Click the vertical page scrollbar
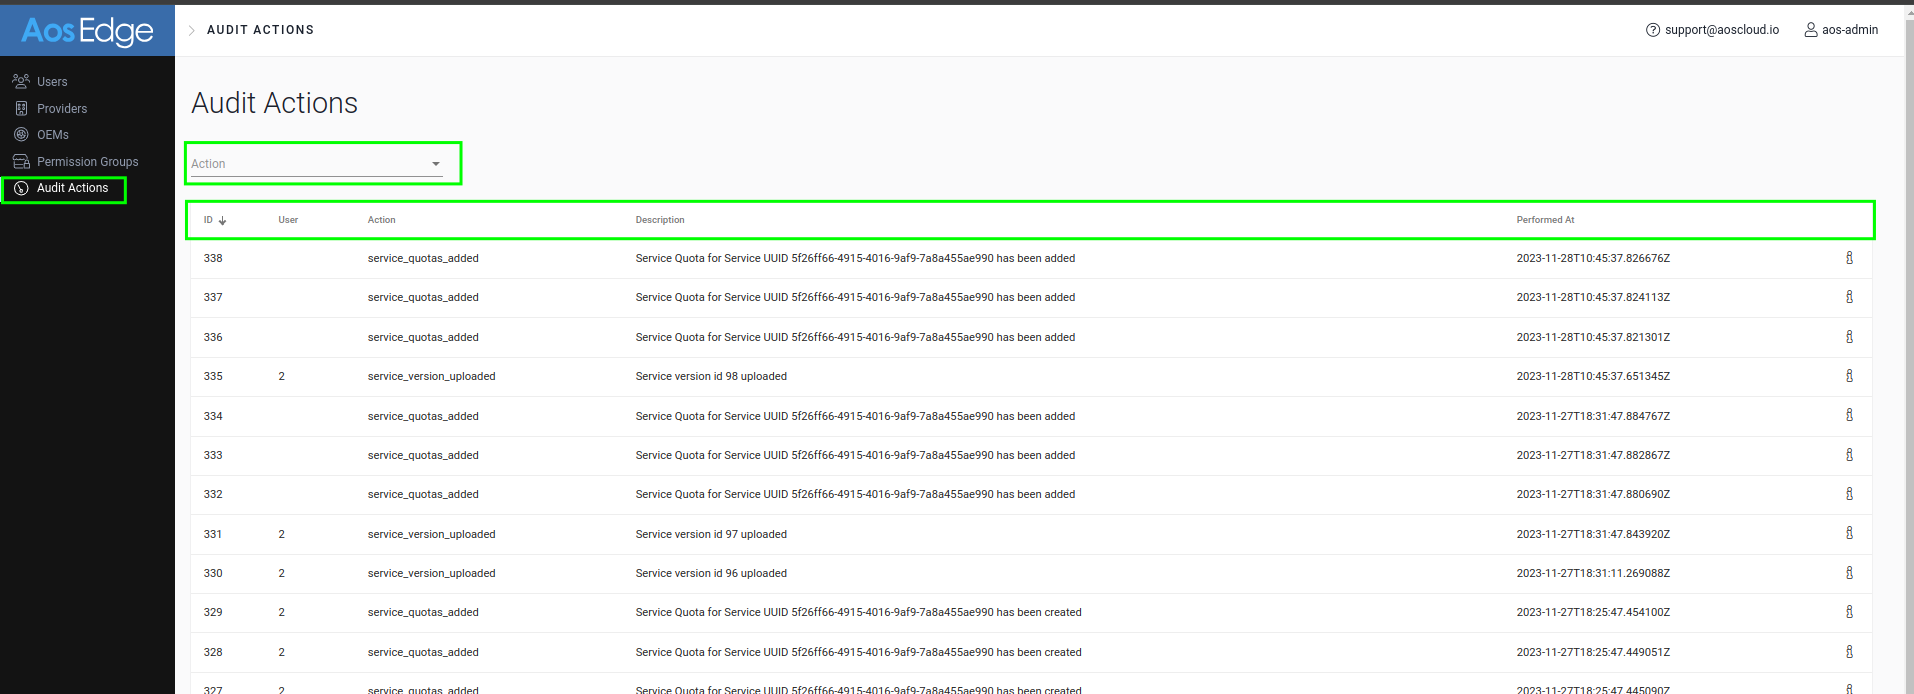This screenshot has height=694, width=1914. coord(1908,300)
